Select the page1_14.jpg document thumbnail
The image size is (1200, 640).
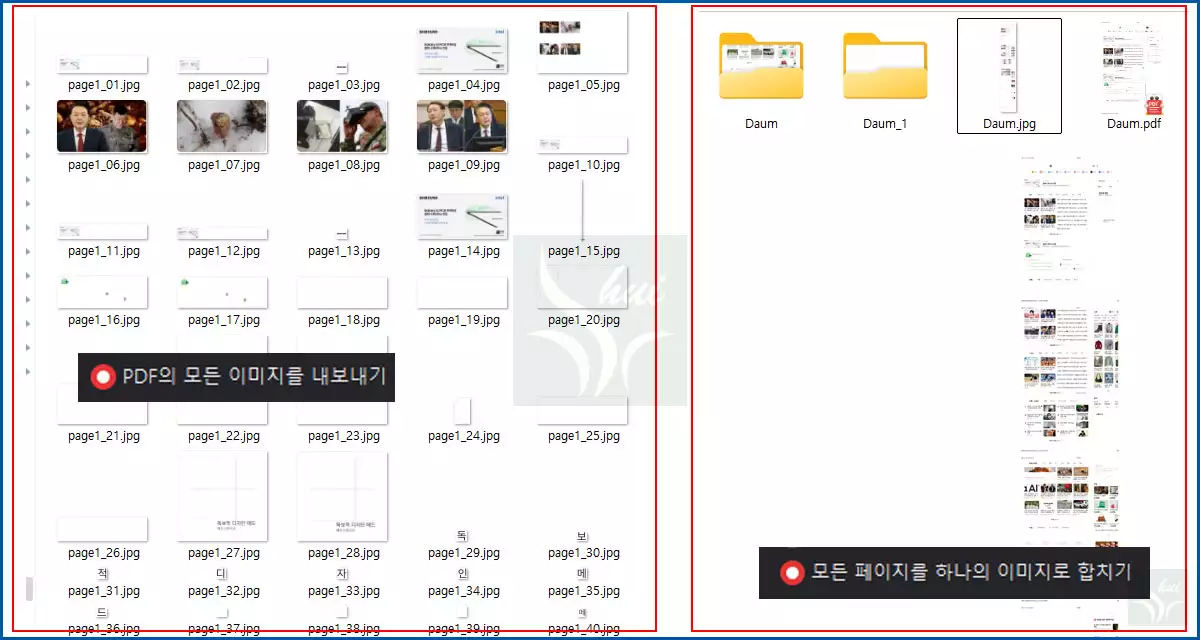pyautogui.click(x=461, y=213)
